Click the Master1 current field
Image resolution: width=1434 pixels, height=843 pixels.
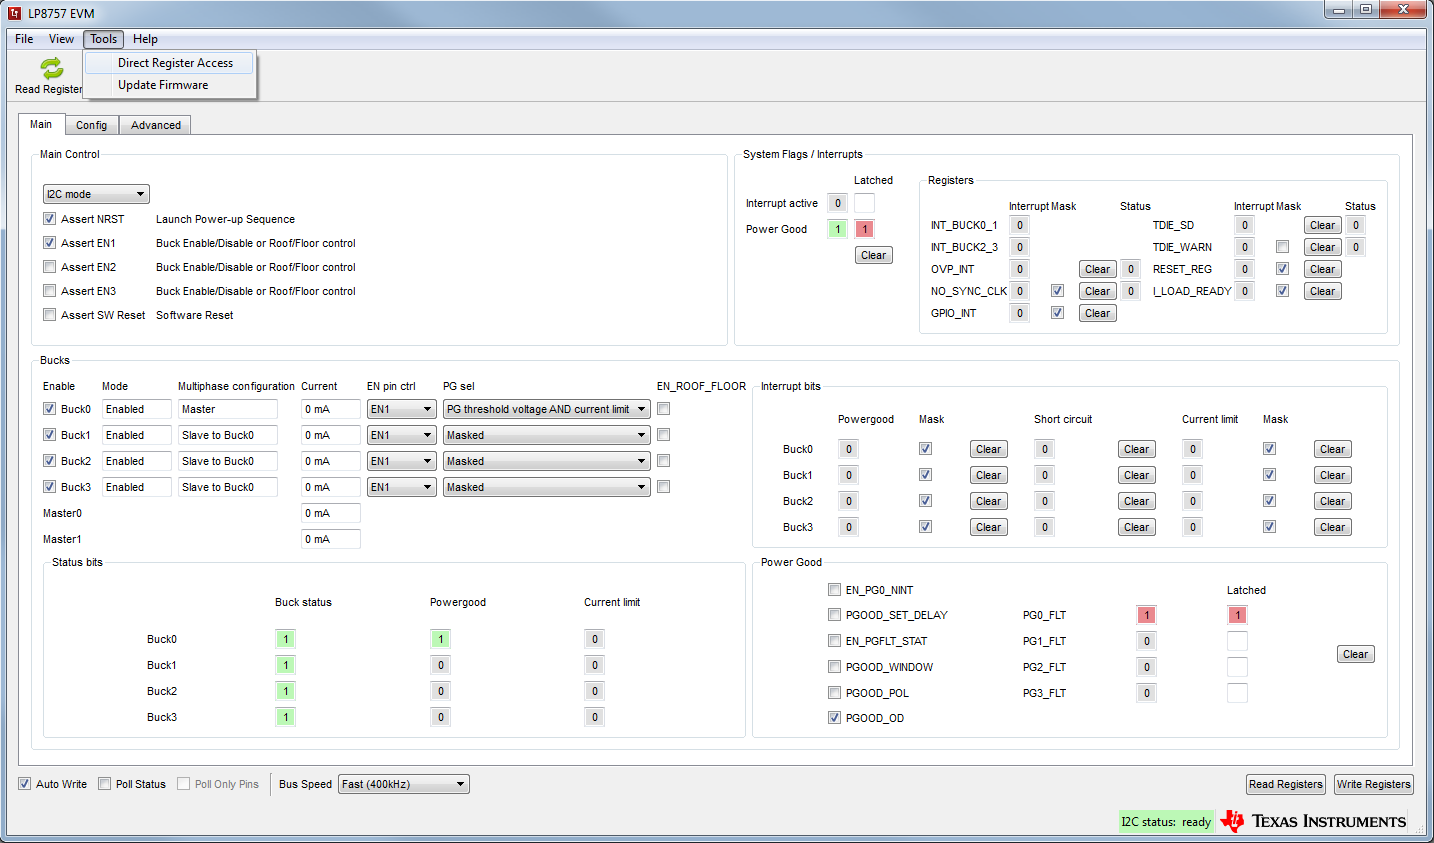(x=331, y=539)
